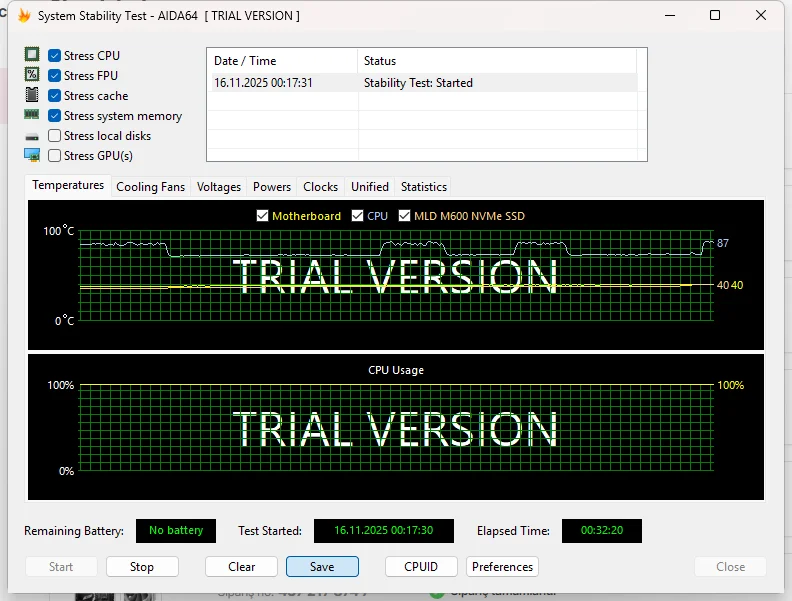Screen dimensions: 792x601
Task: Click the Test Started value '16.11.2025 00:17:30'
Action: (384, 531)
